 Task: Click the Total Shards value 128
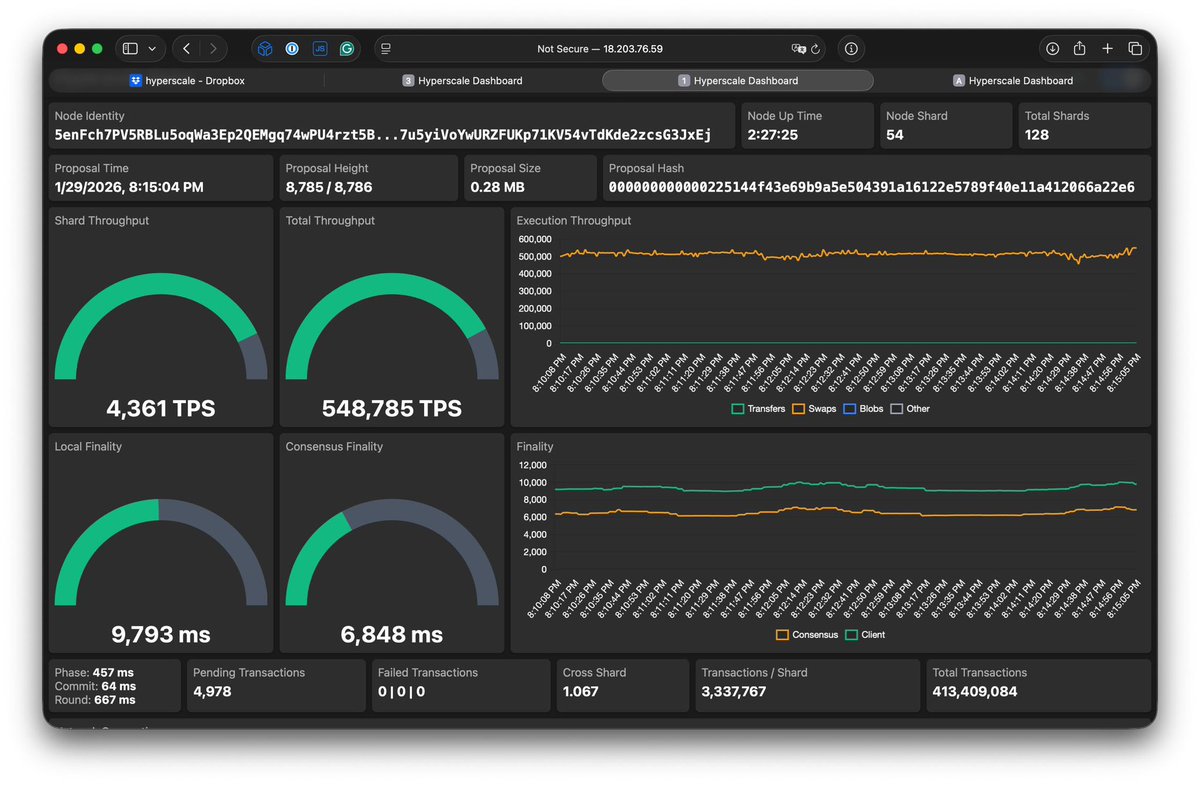(x=1037, y=135)
